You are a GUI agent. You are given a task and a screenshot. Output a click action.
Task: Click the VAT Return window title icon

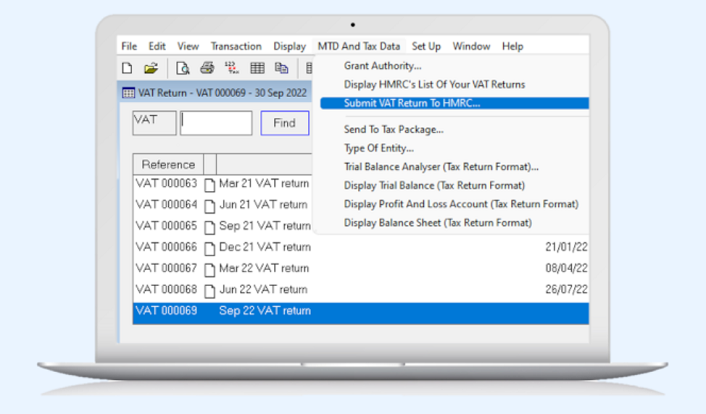(128, 93)
